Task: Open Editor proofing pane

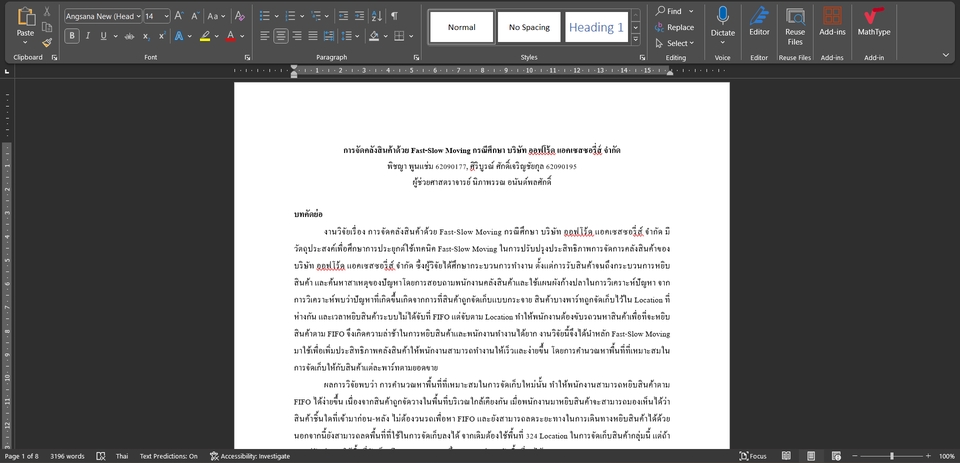Action: (759, 21)
